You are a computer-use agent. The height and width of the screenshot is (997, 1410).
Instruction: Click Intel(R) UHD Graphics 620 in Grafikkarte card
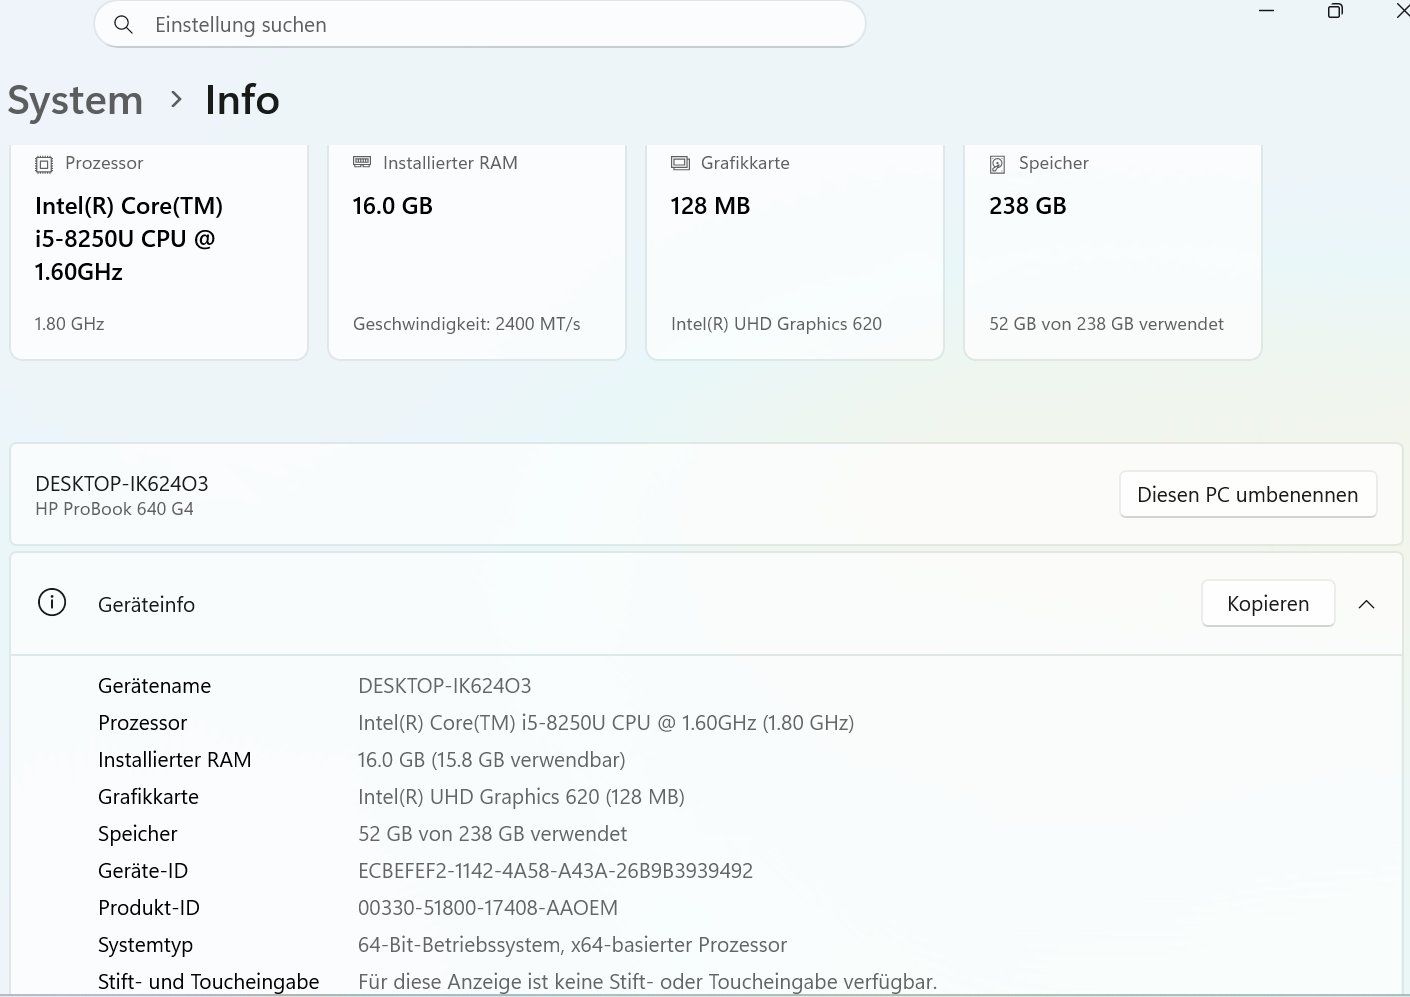(x=776, y=324)
